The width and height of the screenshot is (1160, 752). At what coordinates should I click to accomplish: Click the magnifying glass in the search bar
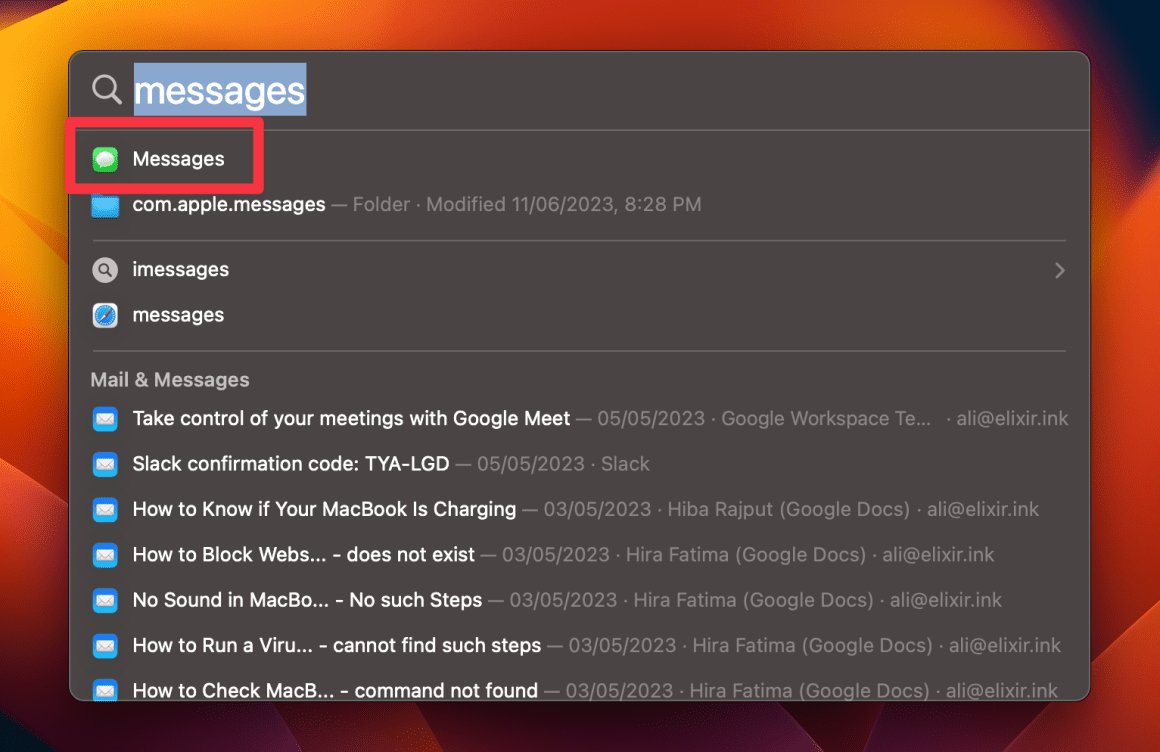point(105,90)
